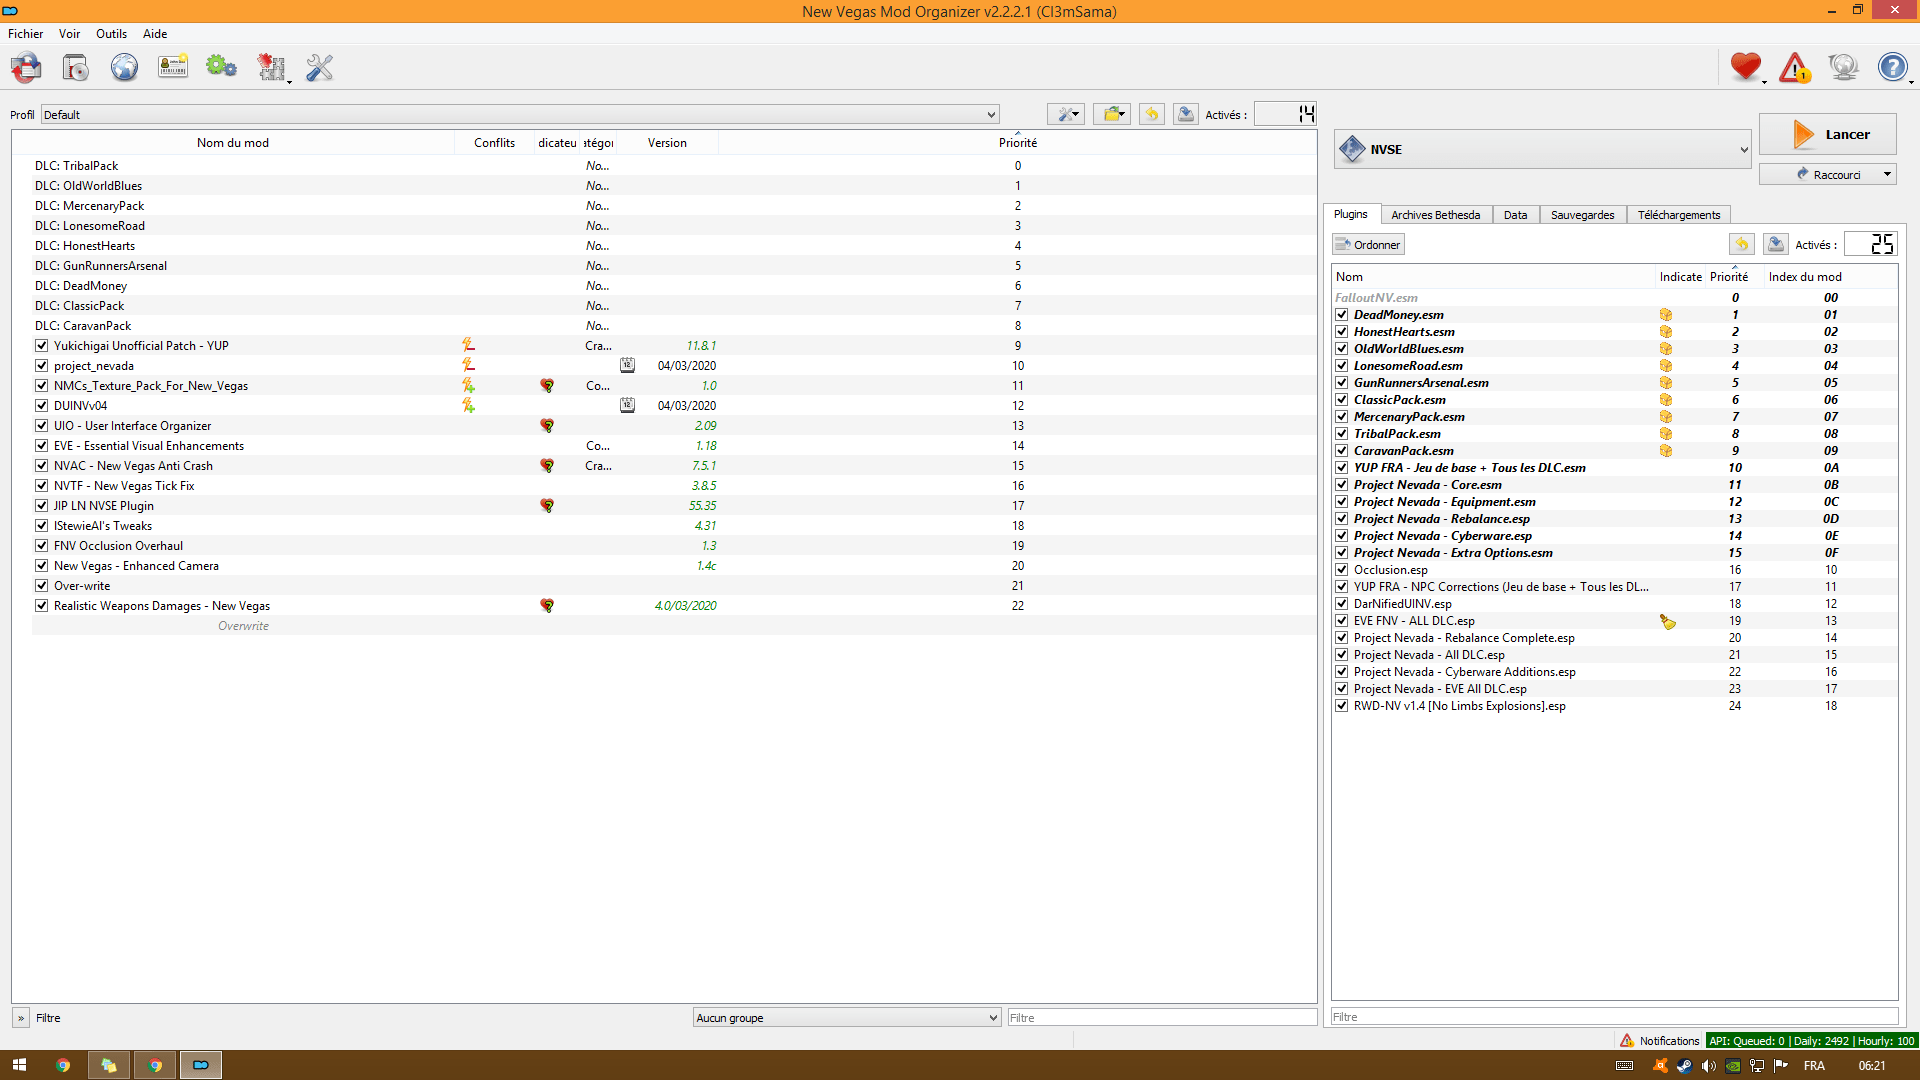Open the Windows Start button

tap(19, 1065)
